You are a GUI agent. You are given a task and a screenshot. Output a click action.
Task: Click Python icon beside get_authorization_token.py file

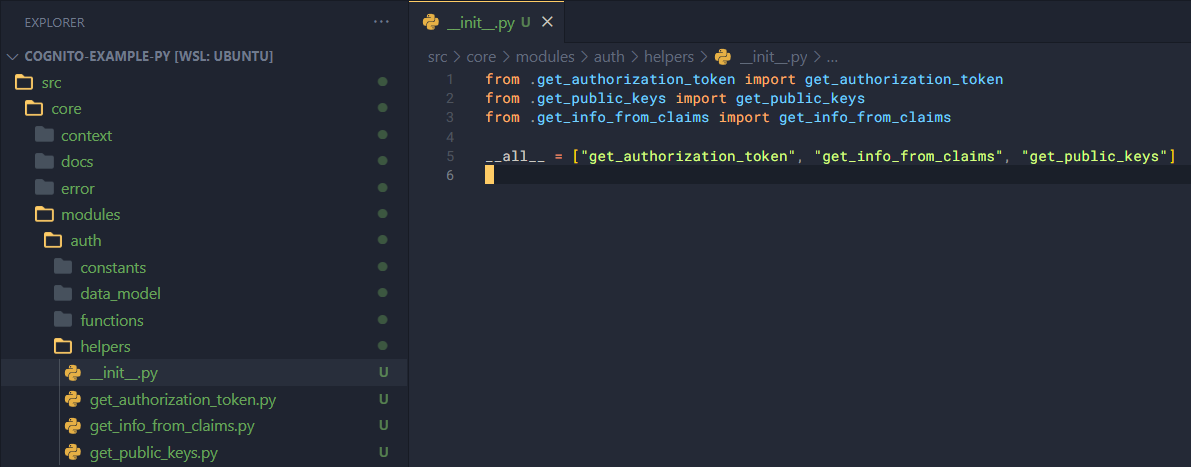(73, 400)
